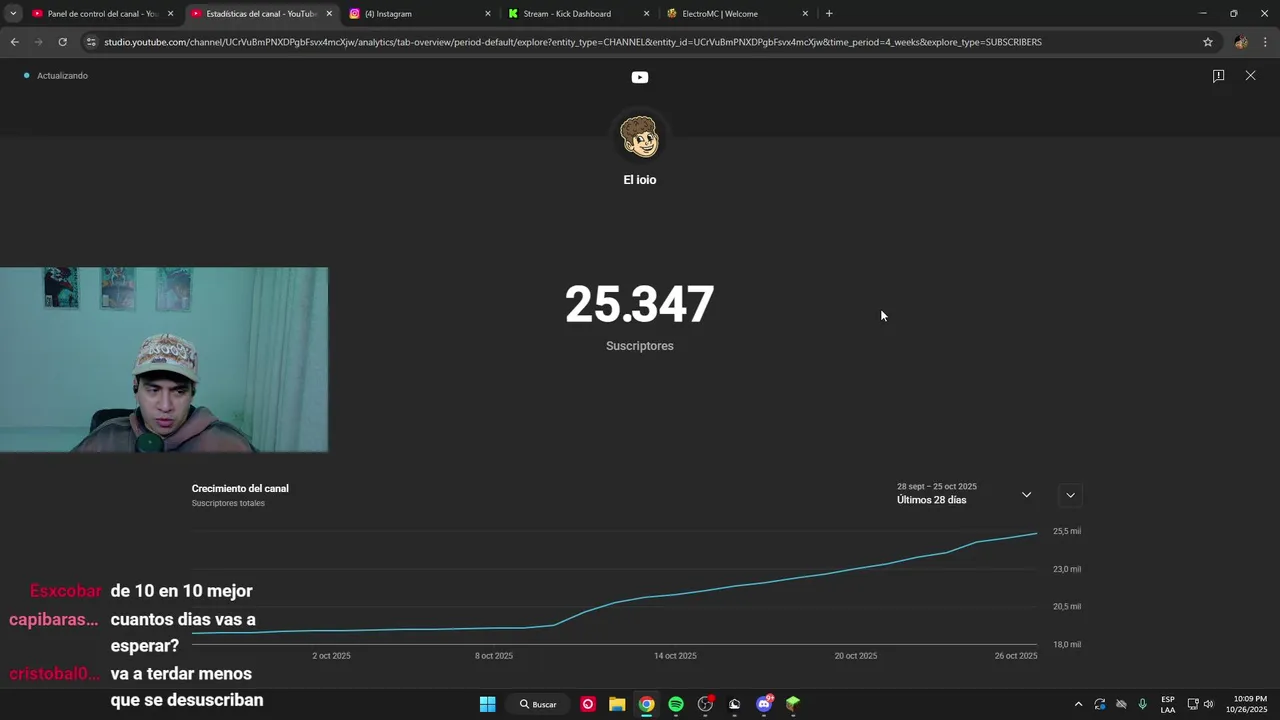Open the ESP LAA language switcher
Viewport: 1280px width, 720px height.
click(x=1168, y=704)
